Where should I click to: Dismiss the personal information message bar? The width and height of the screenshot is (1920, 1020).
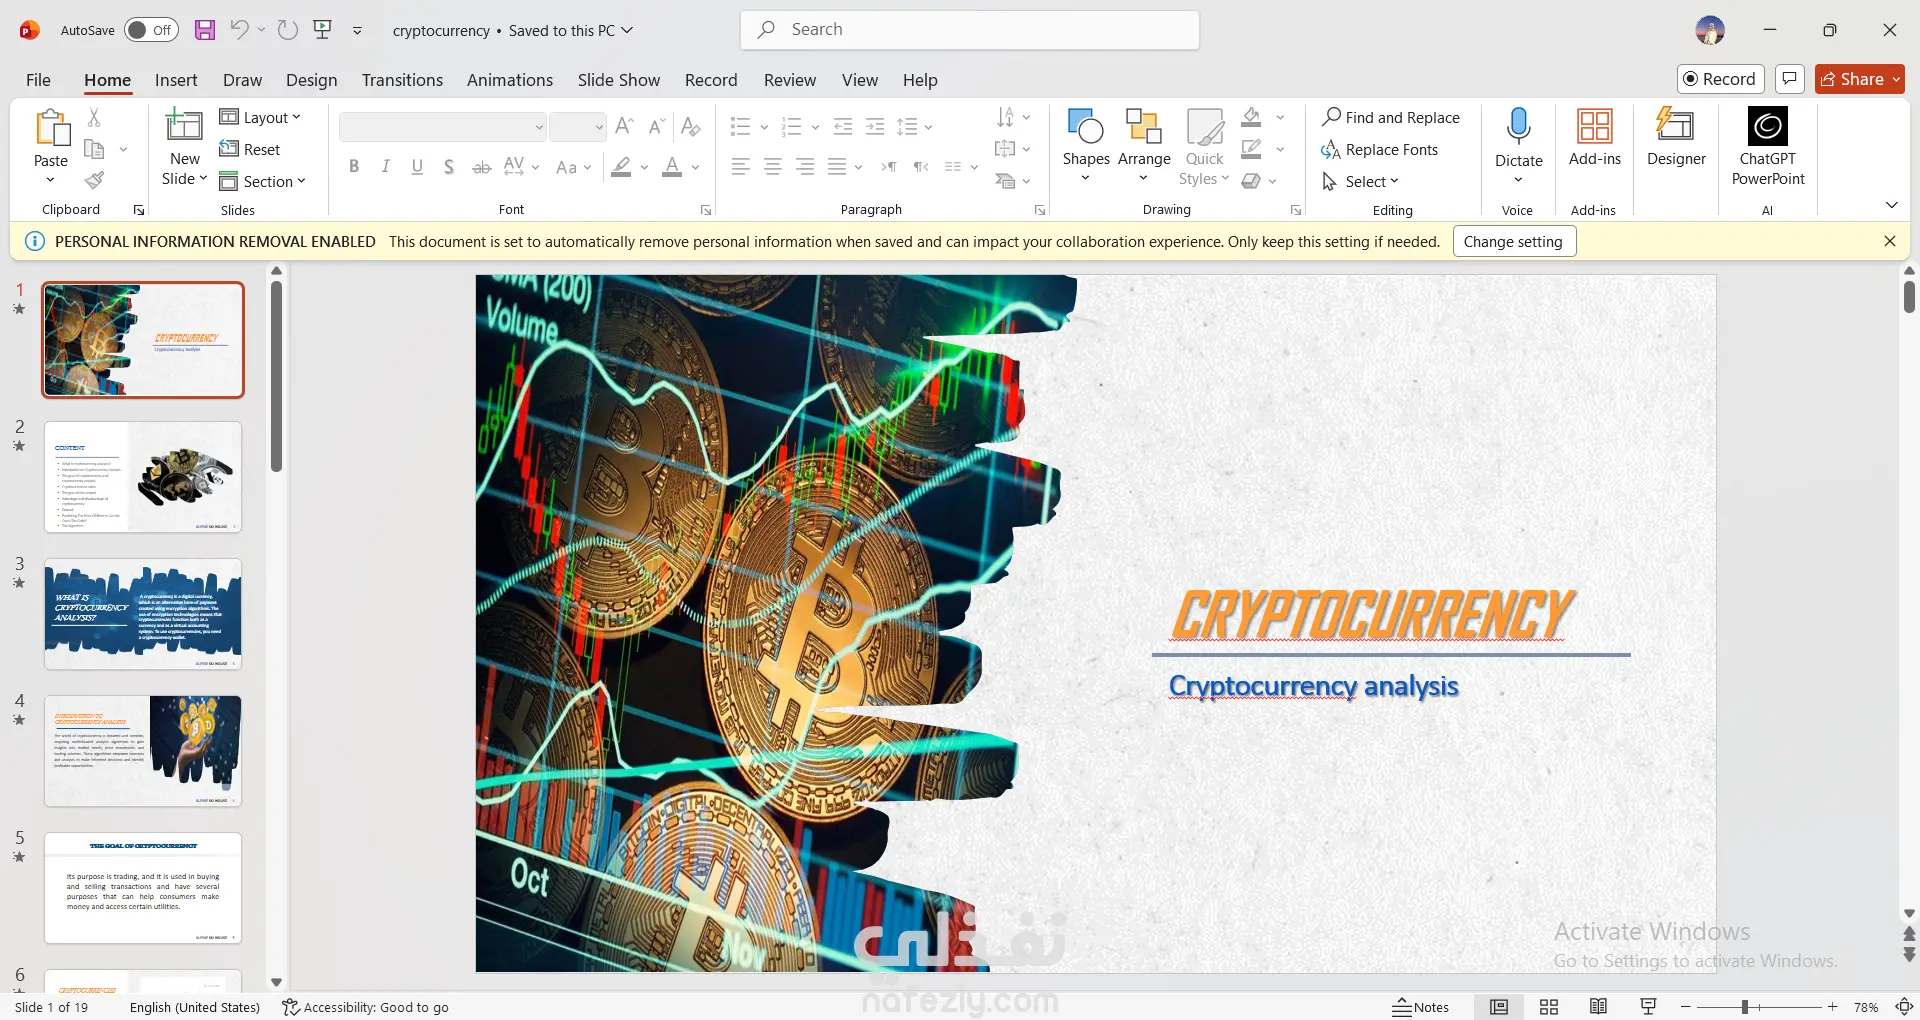1890,241
